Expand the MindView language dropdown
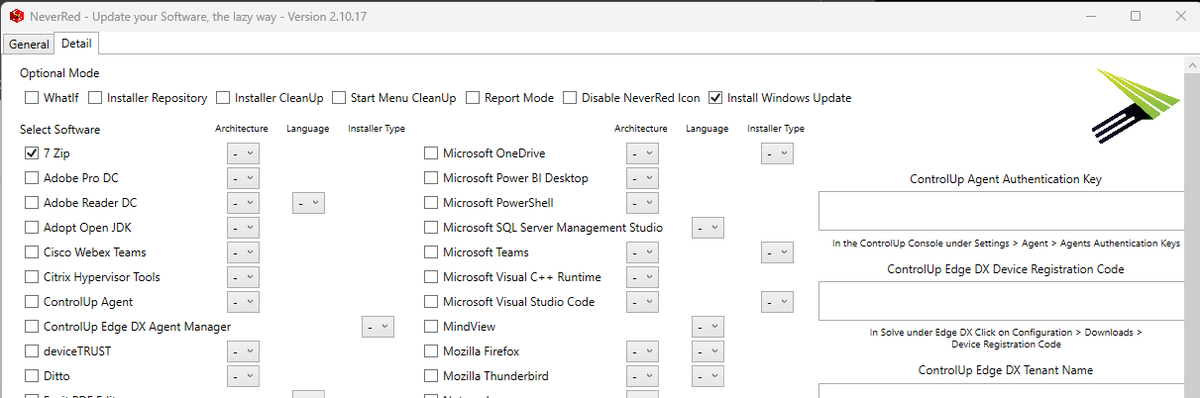The image size is (1200, 398). click(708, 327)
